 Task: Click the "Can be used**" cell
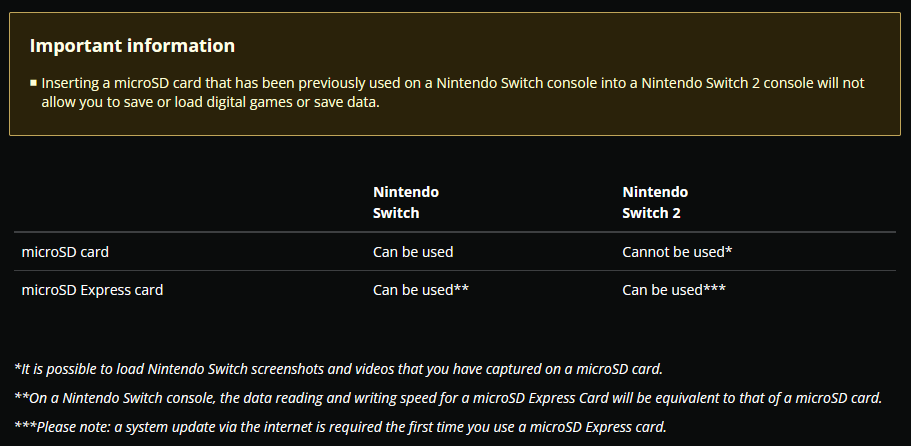tap(421, 290)
